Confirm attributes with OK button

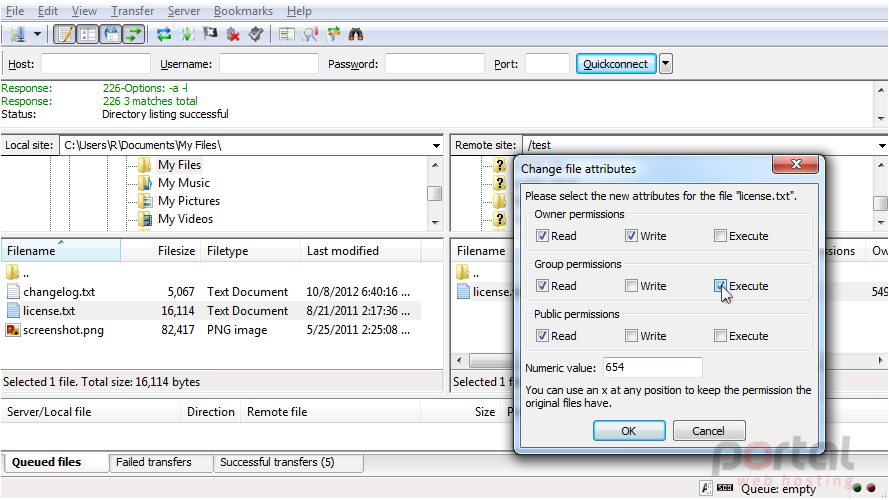click(x=629, y=431)
